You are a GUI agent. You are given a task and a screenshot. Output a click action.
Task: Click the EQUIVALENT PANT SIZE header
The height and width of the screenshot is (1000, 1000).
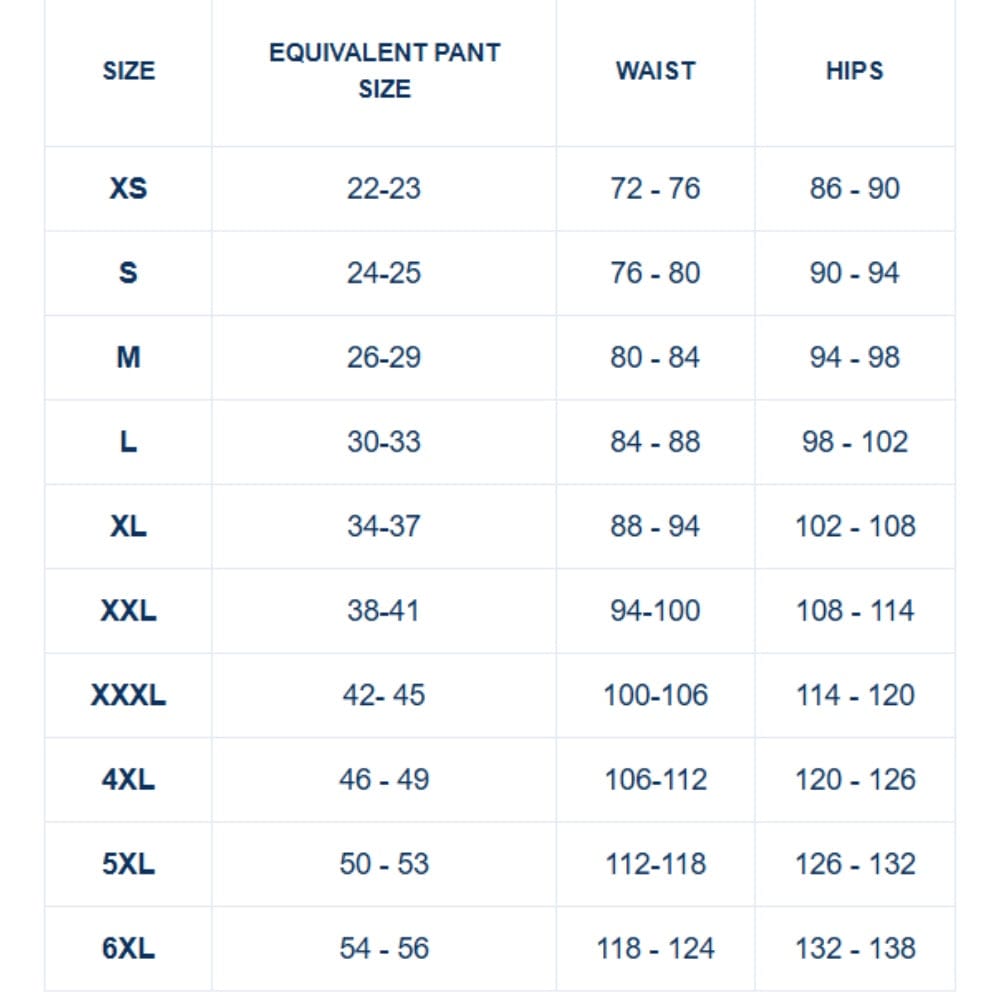pyautogui.click(x=384, y=71)
